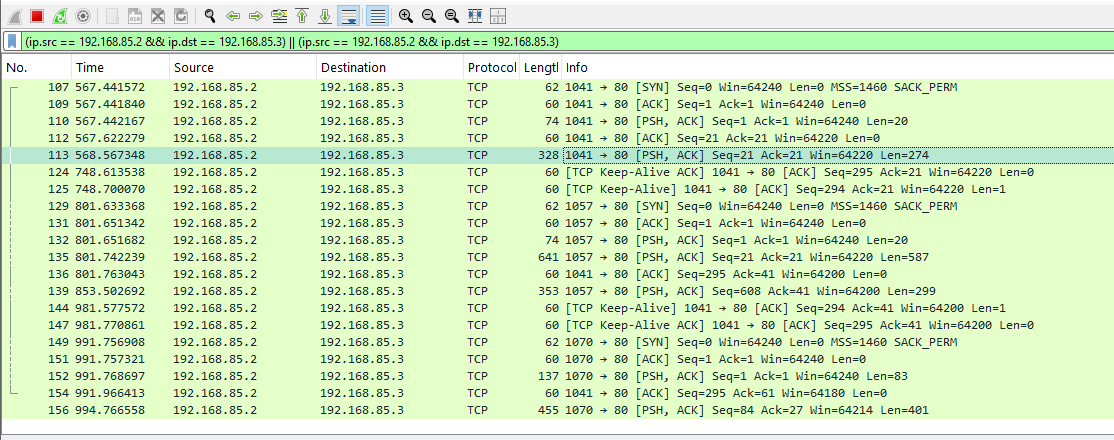Screen dimensions: 1114x440
Task: Sort by the Protocol column header
Action: point(490,68)
